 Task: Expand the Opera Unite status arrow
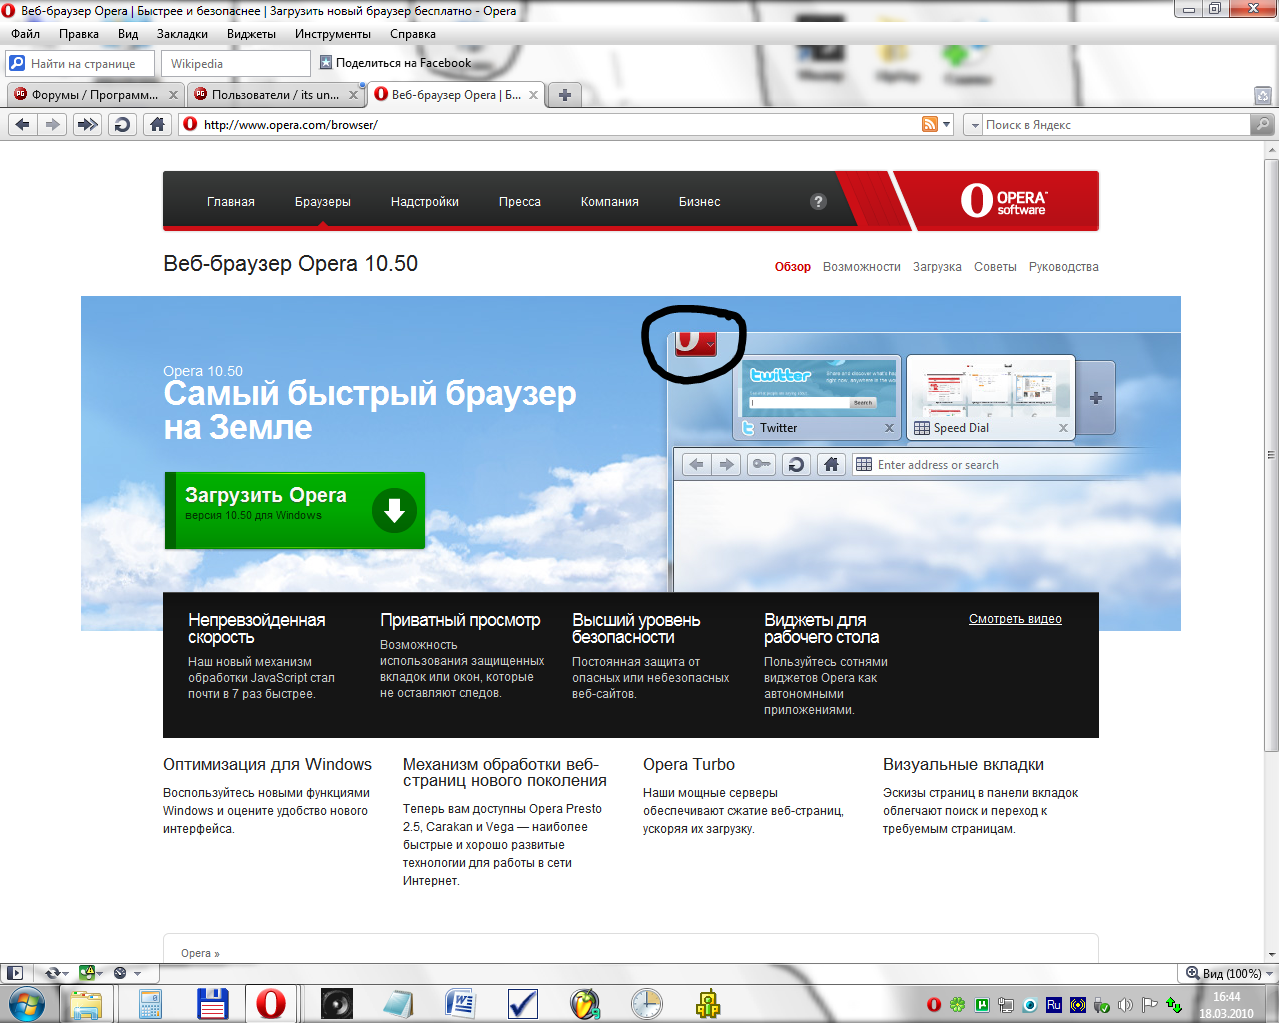click(x=100, y=973)
